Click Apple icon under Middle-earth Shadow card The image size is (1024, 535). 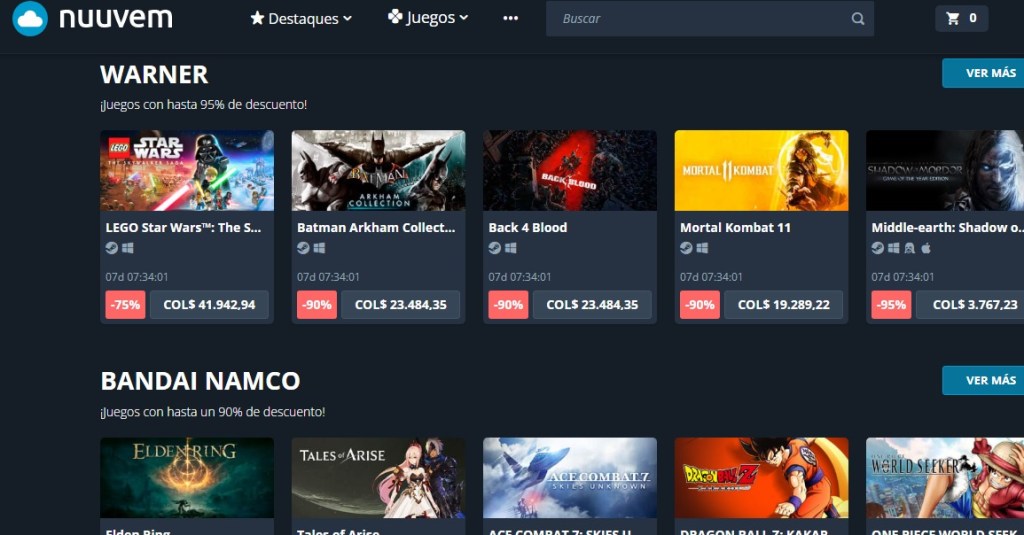point(926,248)
